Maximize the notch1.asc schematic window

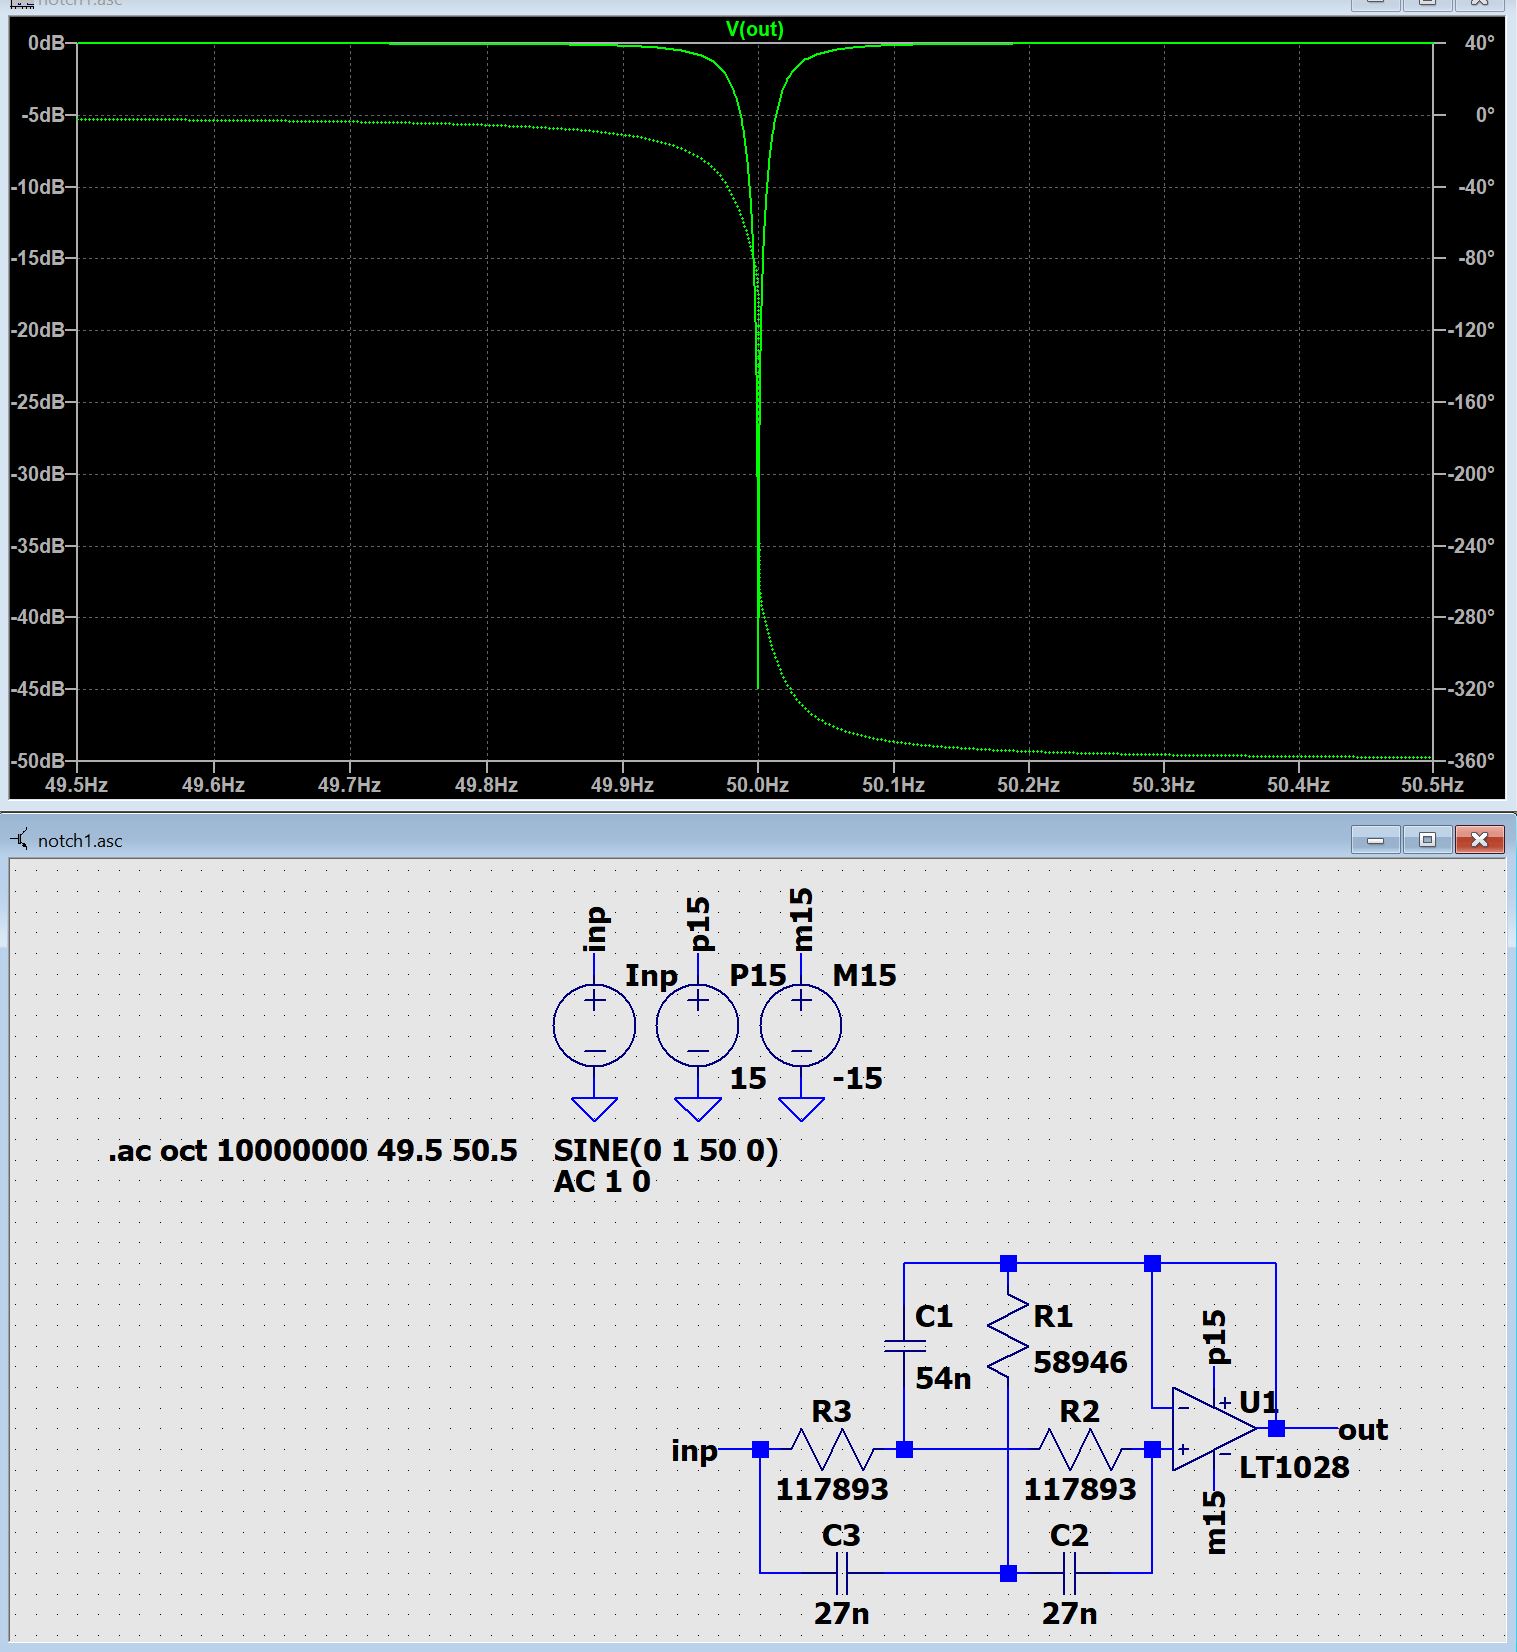(1427, 840)
